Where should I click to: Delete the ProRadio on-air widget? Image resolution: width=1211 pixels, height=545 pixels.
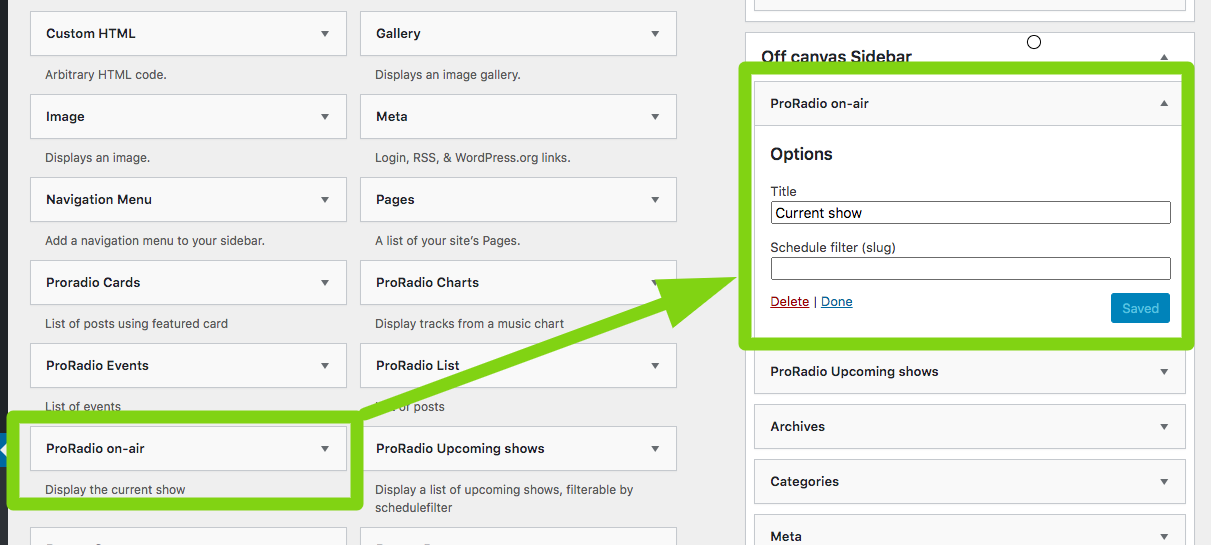[x=790, y=302]
